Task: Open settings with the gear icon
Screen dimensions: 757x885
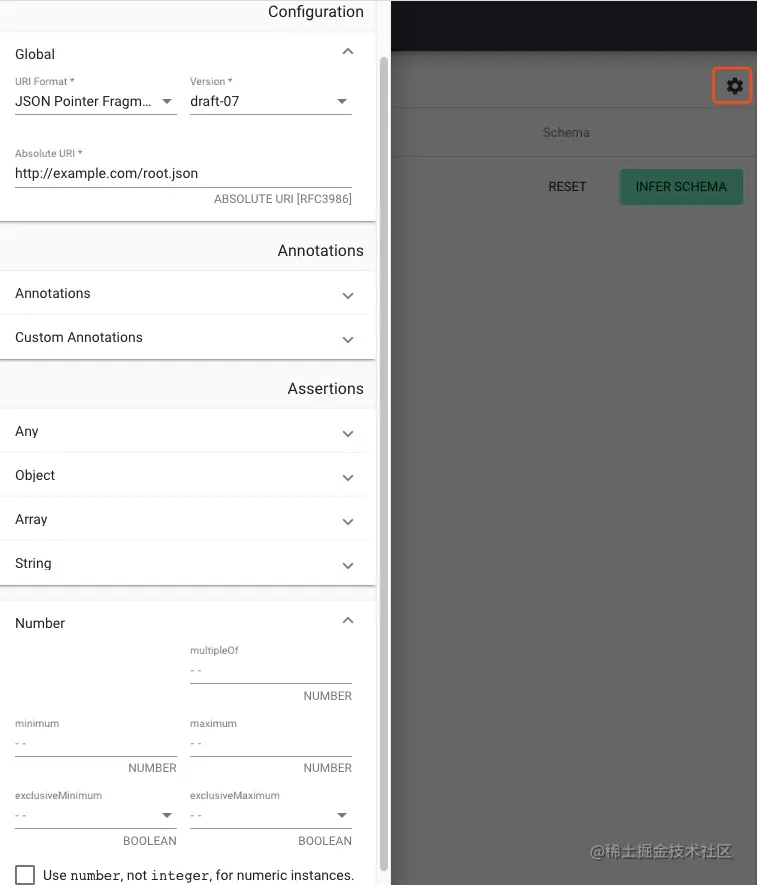Action: tap(734, 86)
